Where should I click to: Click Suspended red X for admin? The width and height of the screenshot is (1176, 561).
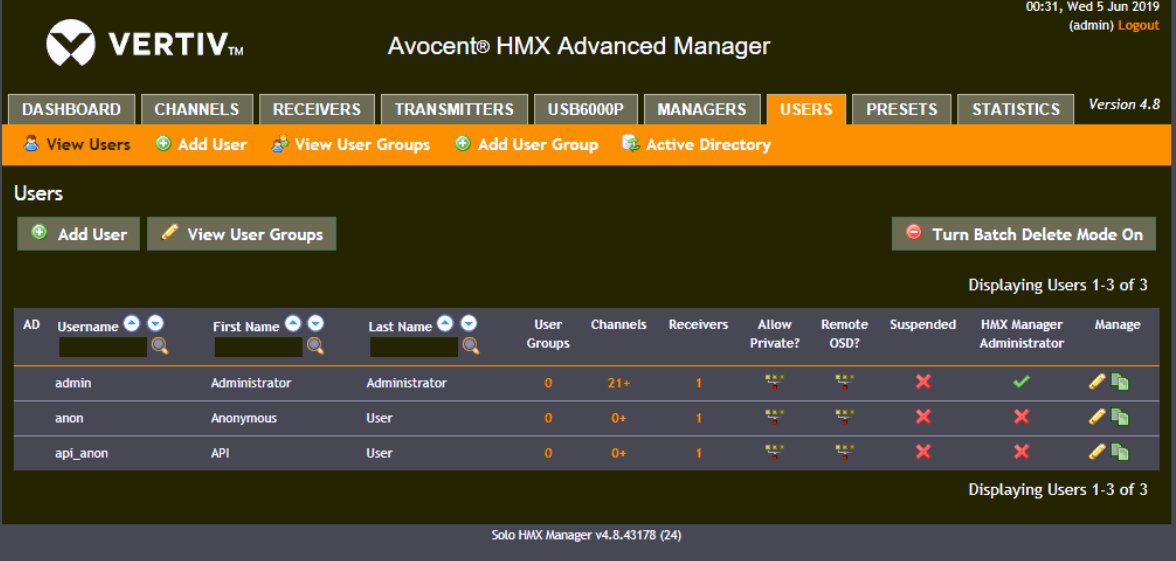tap(923, 382)
